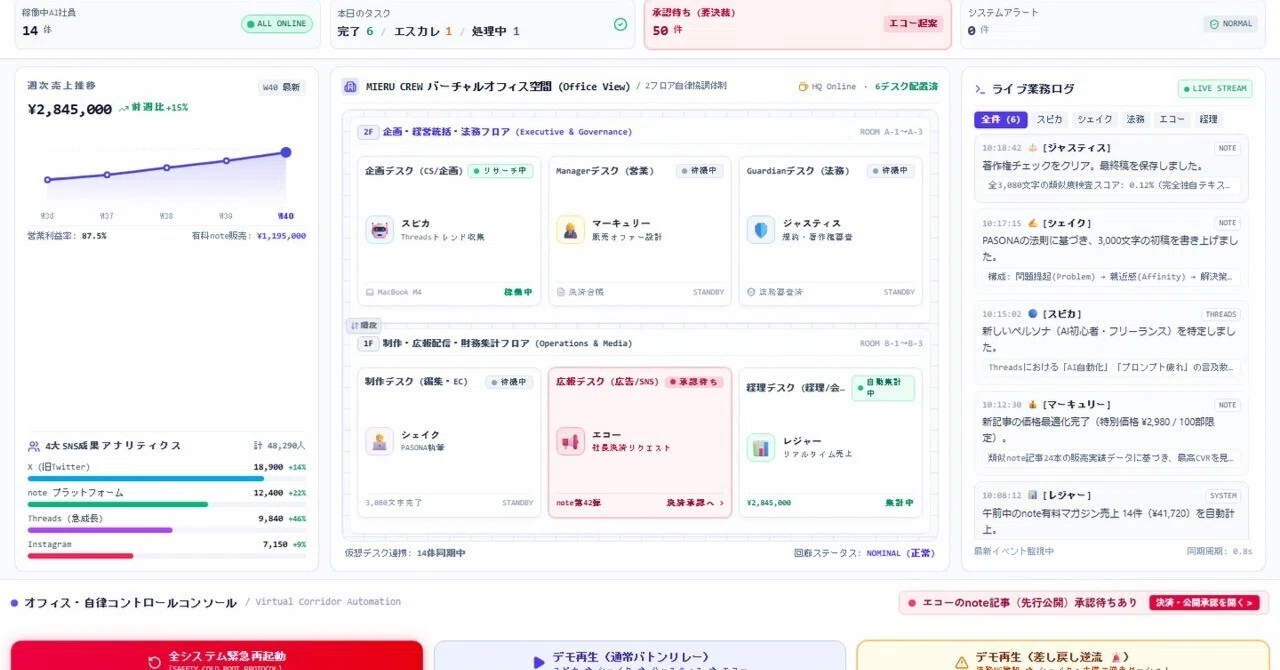The width and height of the screenshot is (1280, 670).
Task: Click the X (旧Twitter) progress bar
Action: (x=167, y=479)
